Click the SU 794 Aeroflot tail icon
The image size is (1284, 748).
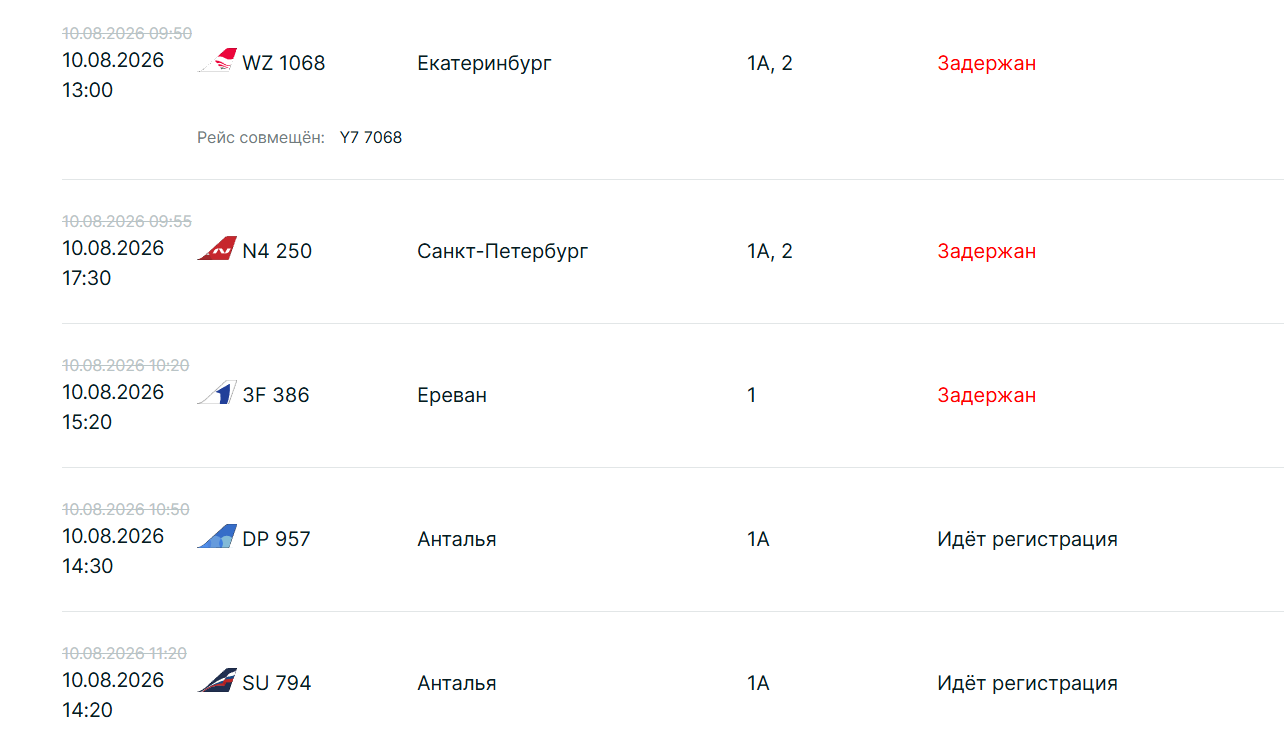(217, 680)
